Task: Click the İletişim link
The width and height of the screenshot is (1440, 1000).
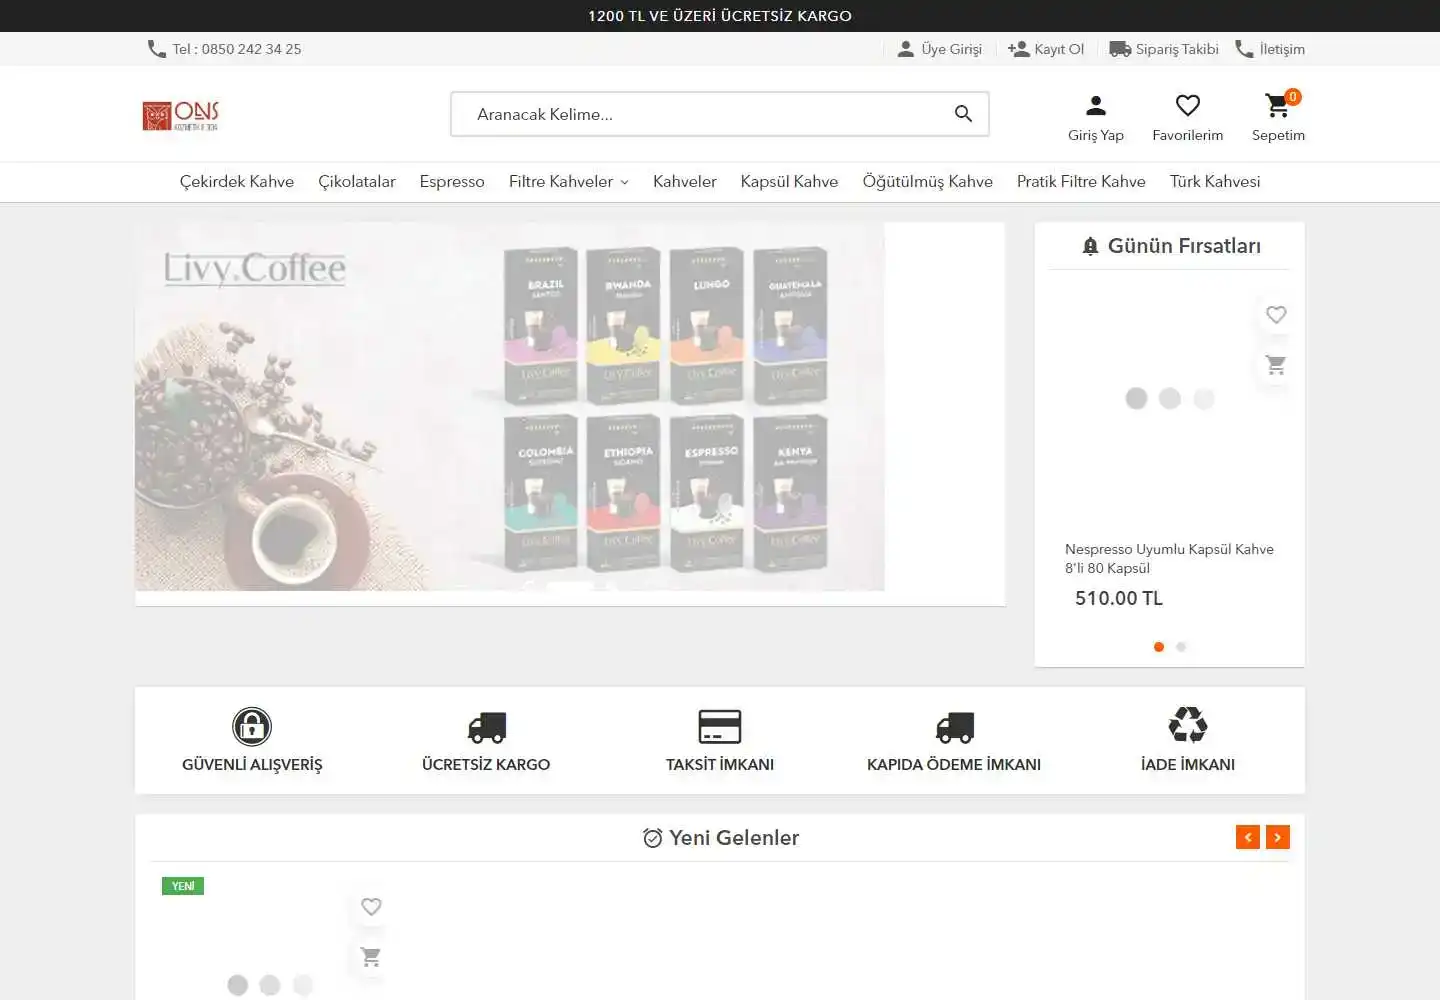Action: [x=1282, y=49]
